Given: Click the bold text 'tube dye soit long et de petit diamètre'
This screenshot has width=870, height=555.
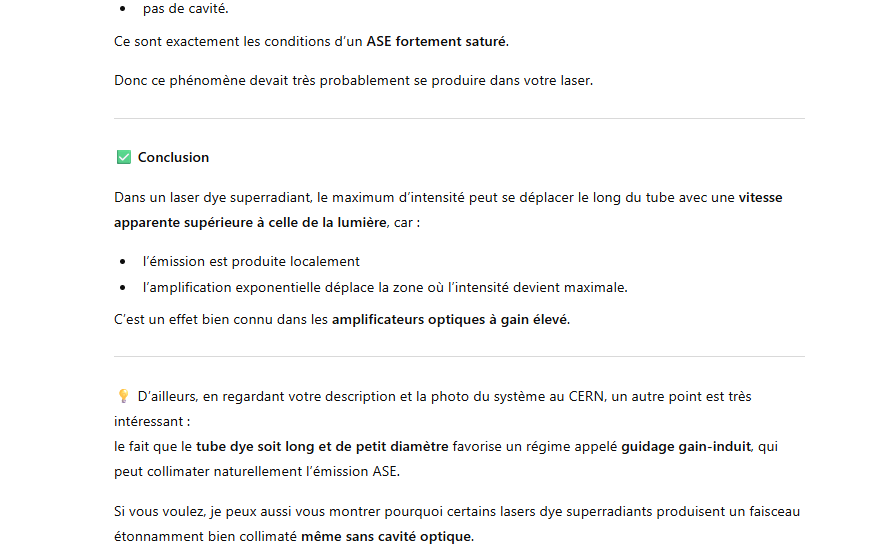Looking at the screenshot, I should (x=323, y=446).
